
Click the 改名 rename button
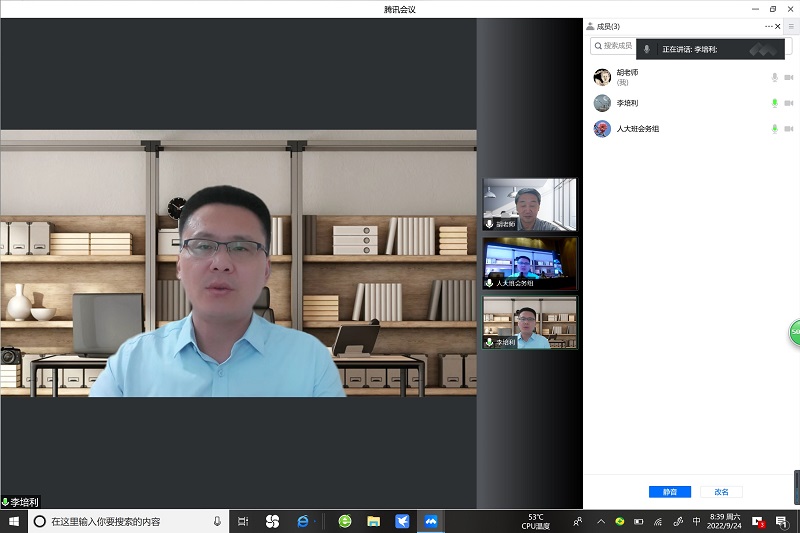[721, 492]
